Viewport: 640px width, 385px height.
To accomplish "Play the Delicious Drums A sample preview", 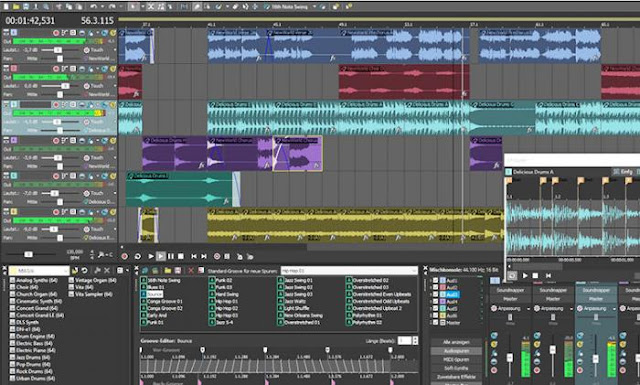I will click(525, 276).
